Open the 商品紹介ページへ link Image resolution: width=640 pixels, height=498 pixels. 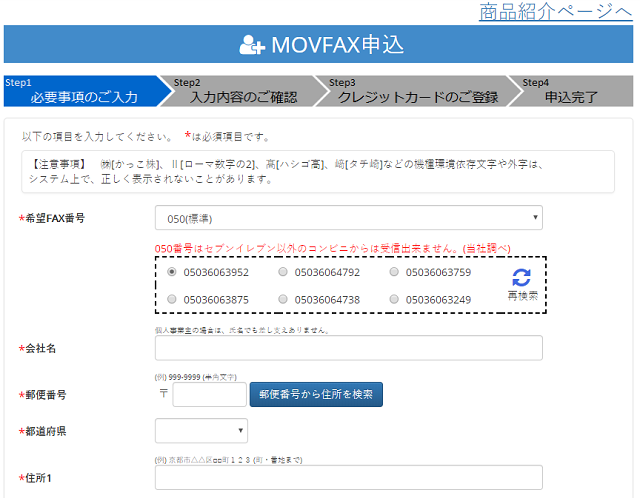(x=555, y=12)
